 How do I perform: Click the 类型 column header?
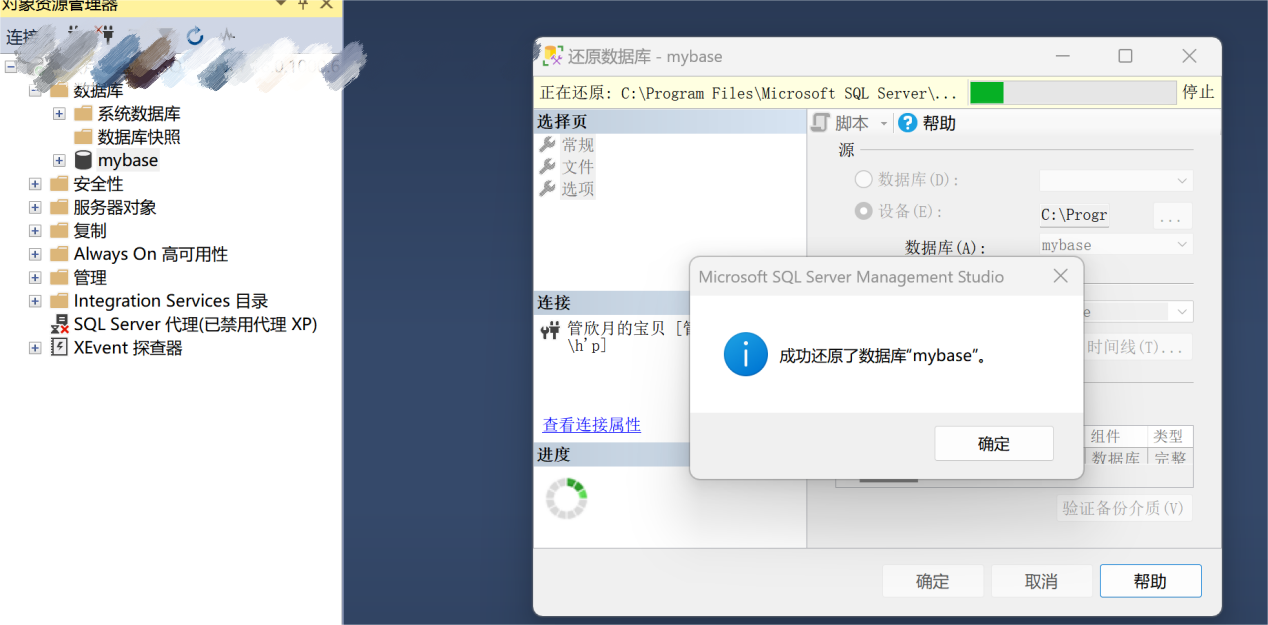1168,436
